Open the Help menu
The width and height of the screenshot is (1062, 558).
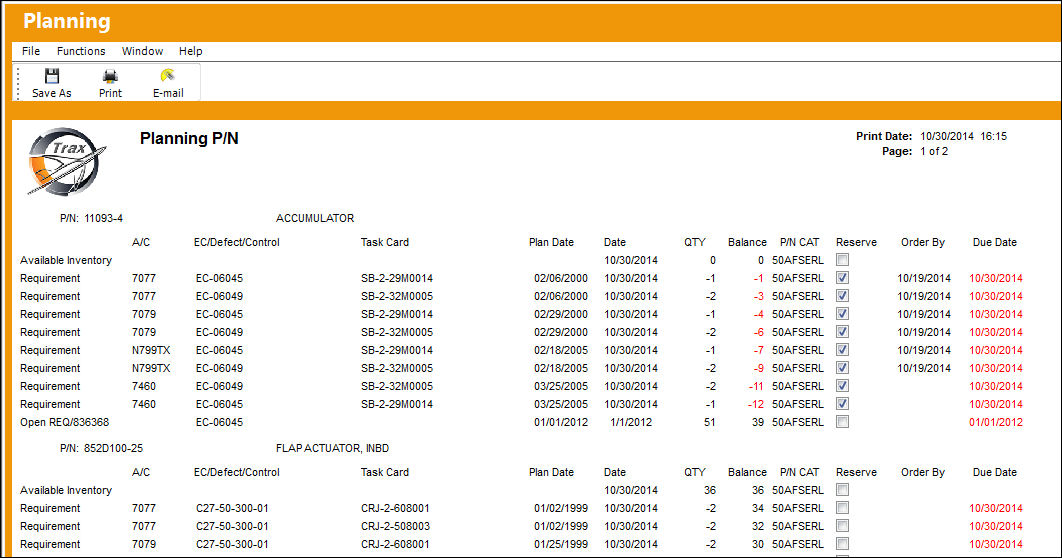190,51
